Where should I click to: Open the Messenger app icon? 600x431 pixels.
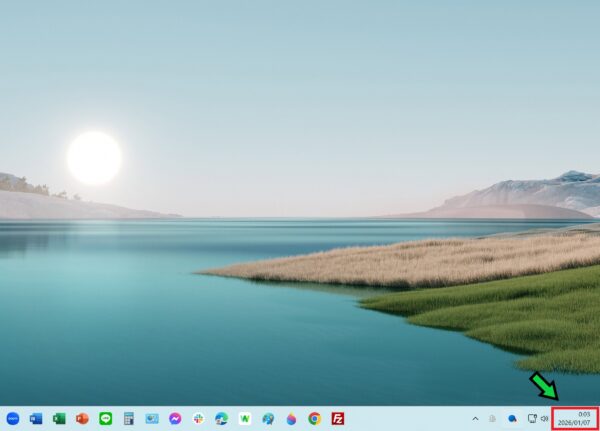[x=175, y=418]
